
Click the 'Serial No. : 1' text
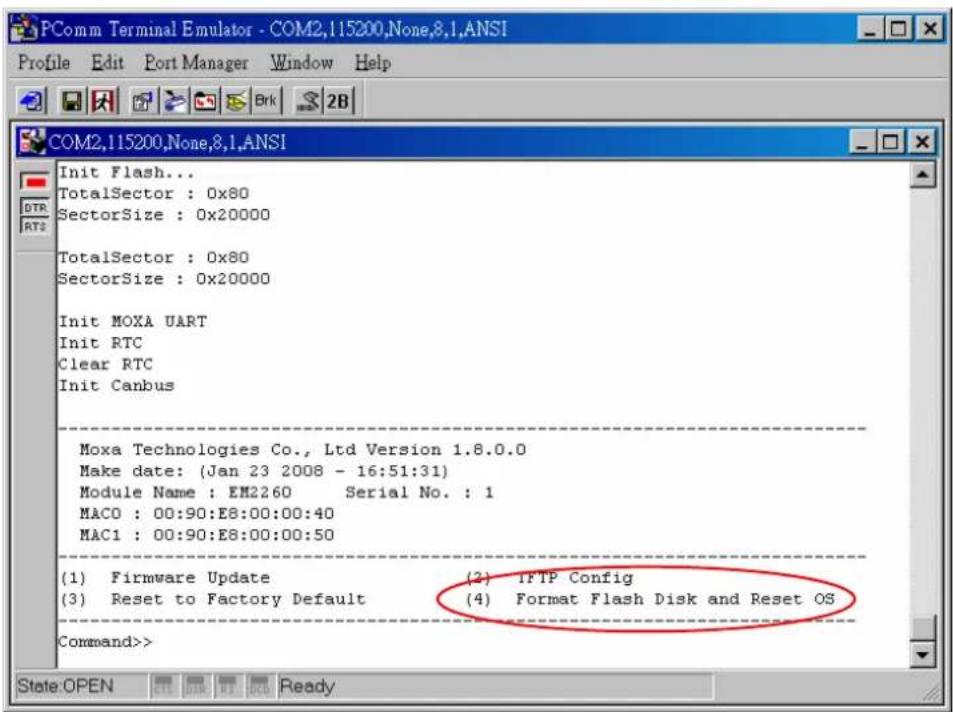(x=419, y=492)
